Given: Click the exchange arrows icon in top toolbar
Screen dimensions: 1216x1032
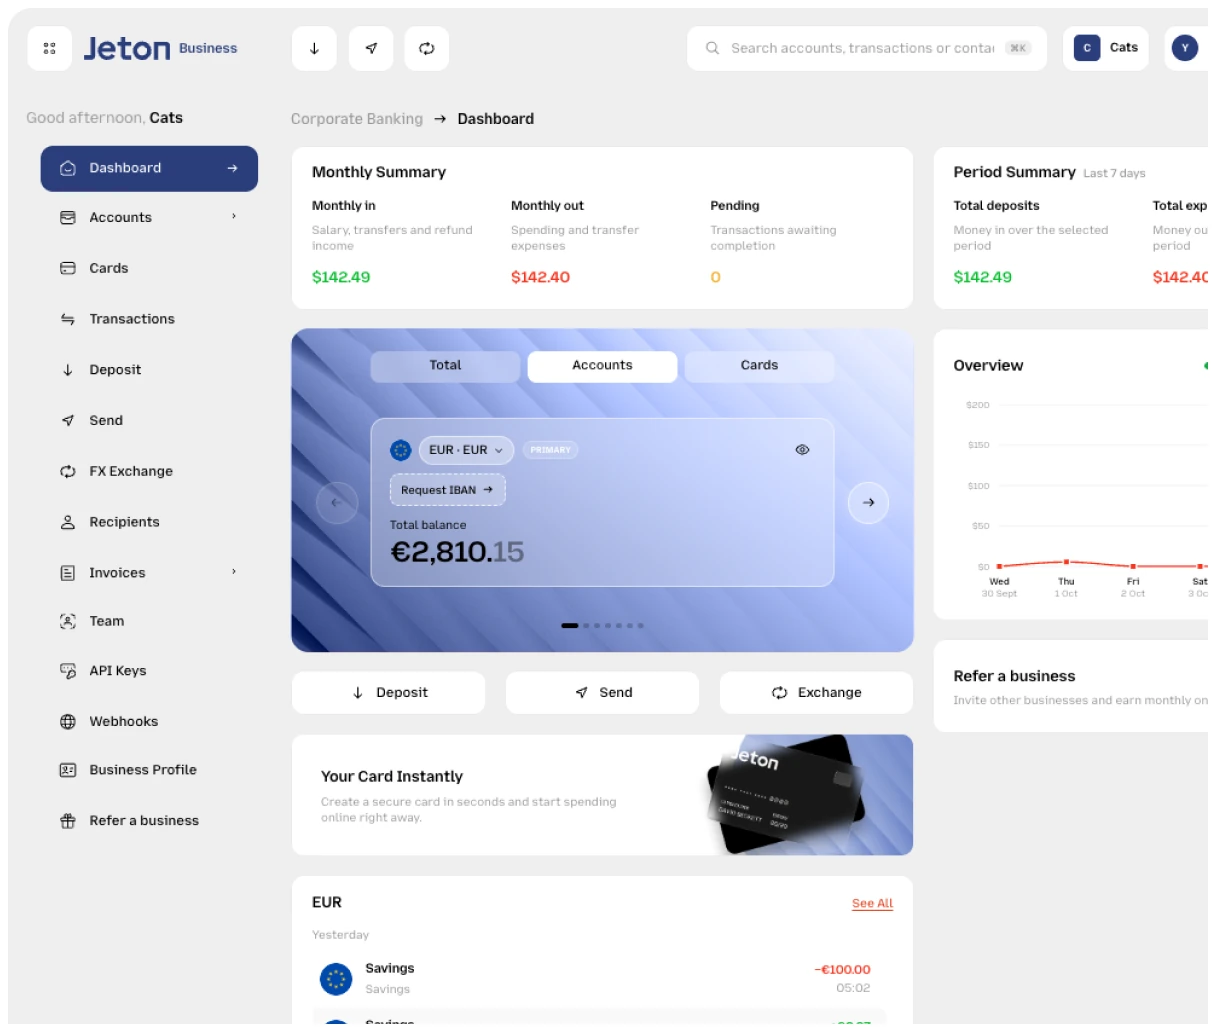Looking at the screenshot, I should 427,48.
